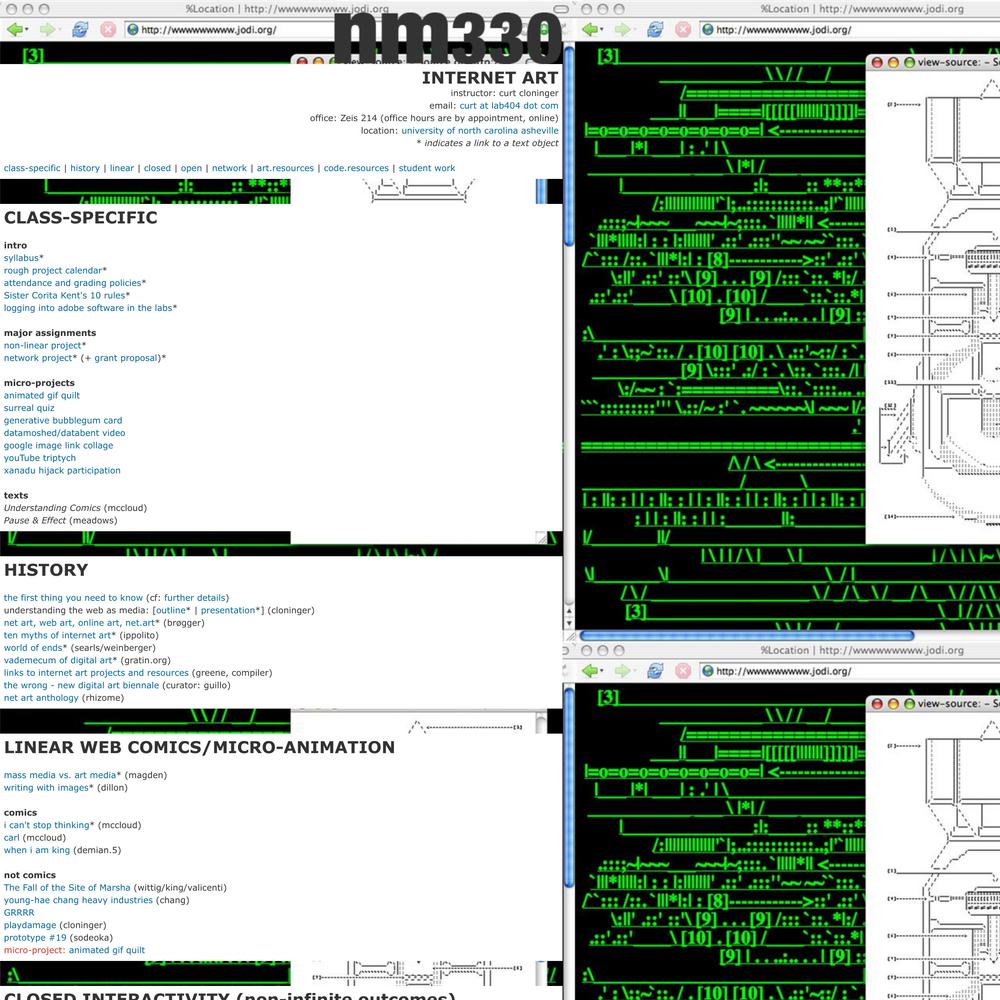
Task: Open the grant proposal link
Action: [x=126, y=358]
